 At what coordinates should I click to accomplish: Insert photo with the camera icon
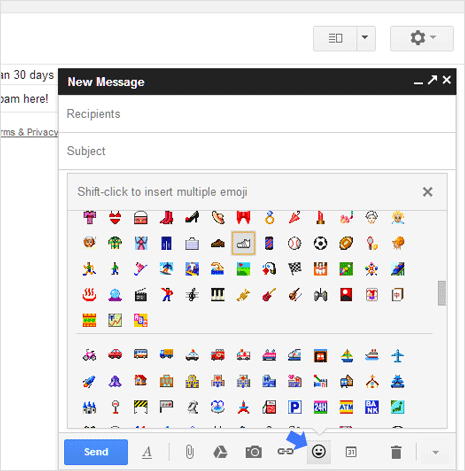pyautogui.click(x=254, y=452)
